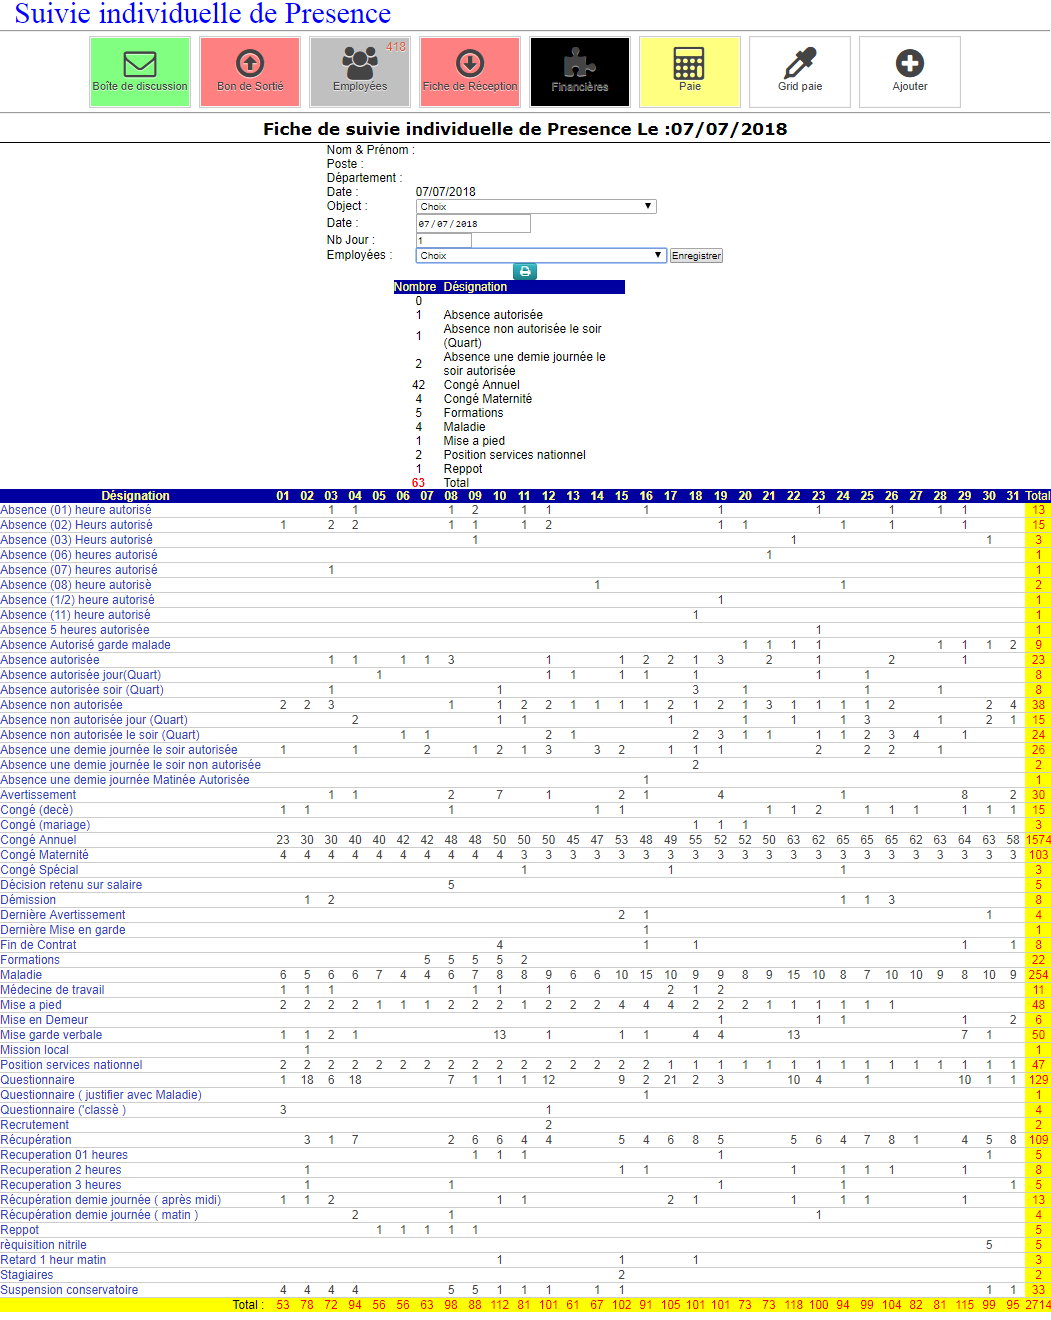1051x1320 pixels.
Task: Open Reppot row link
Action: 20,1230
